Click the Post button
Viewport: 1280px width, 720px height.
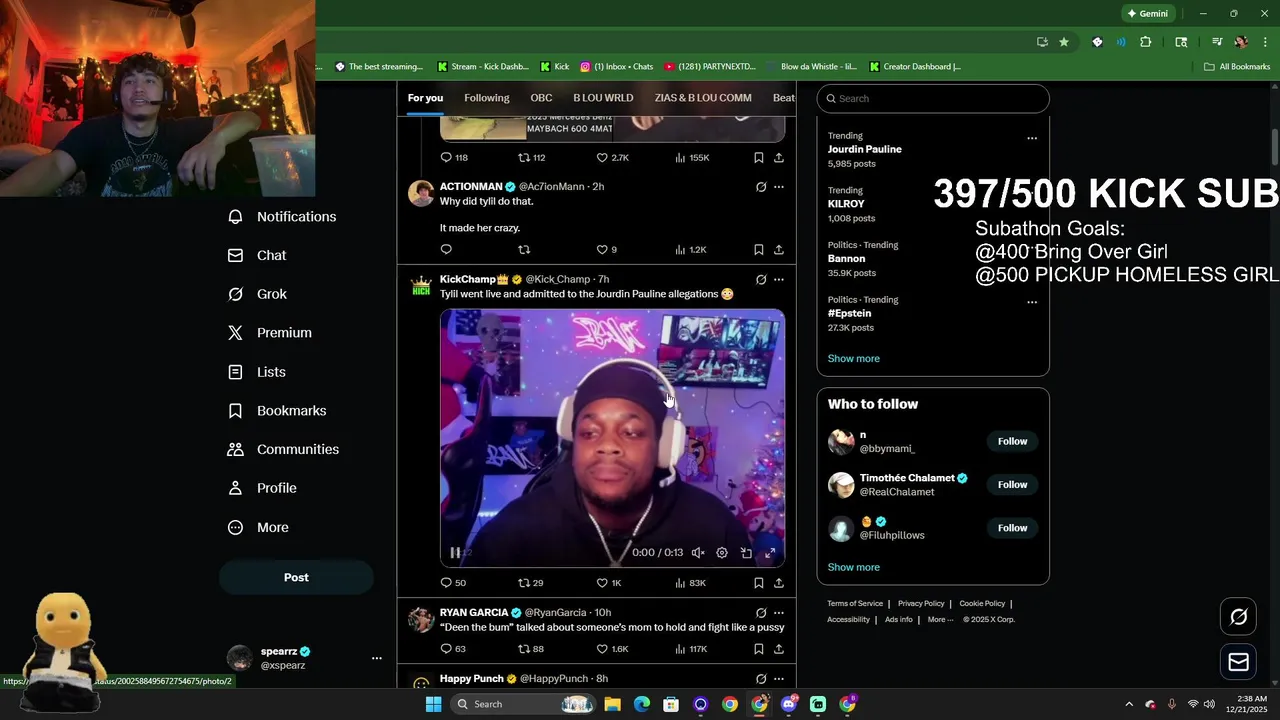pos(296,577)
